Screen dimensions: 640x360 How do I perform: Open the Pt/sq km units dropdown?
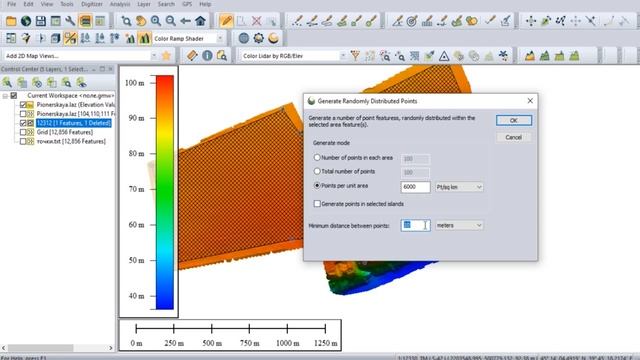459,187
